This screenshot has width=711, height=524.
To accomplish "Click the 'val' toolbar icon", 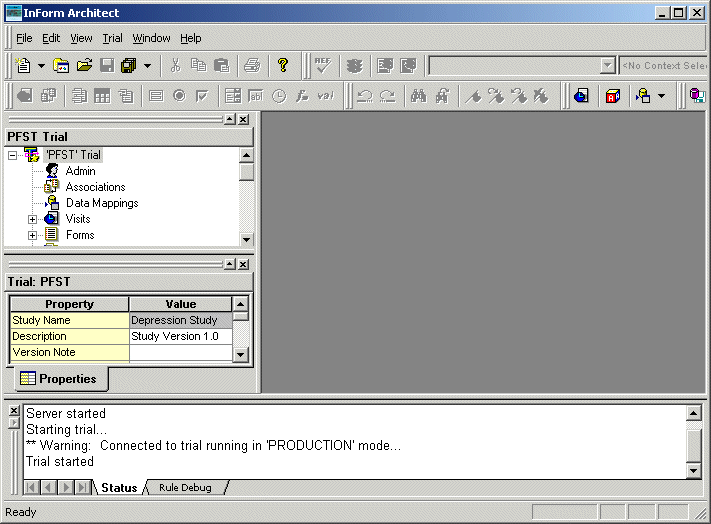I will click(x=325, y=96).
